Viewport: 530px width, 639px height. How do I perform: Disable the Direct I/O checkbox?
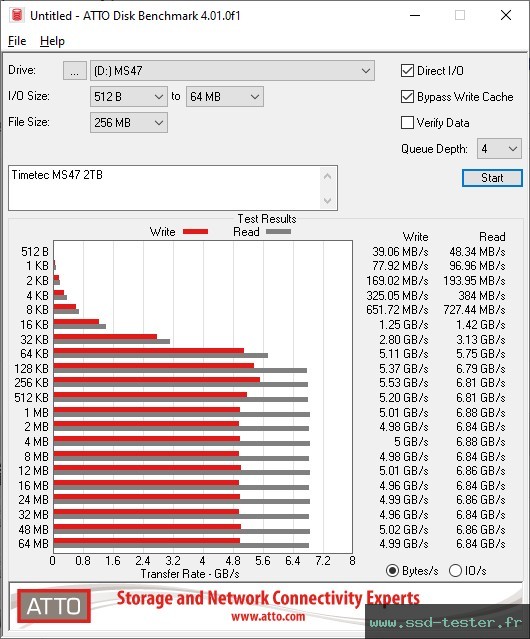407,71
